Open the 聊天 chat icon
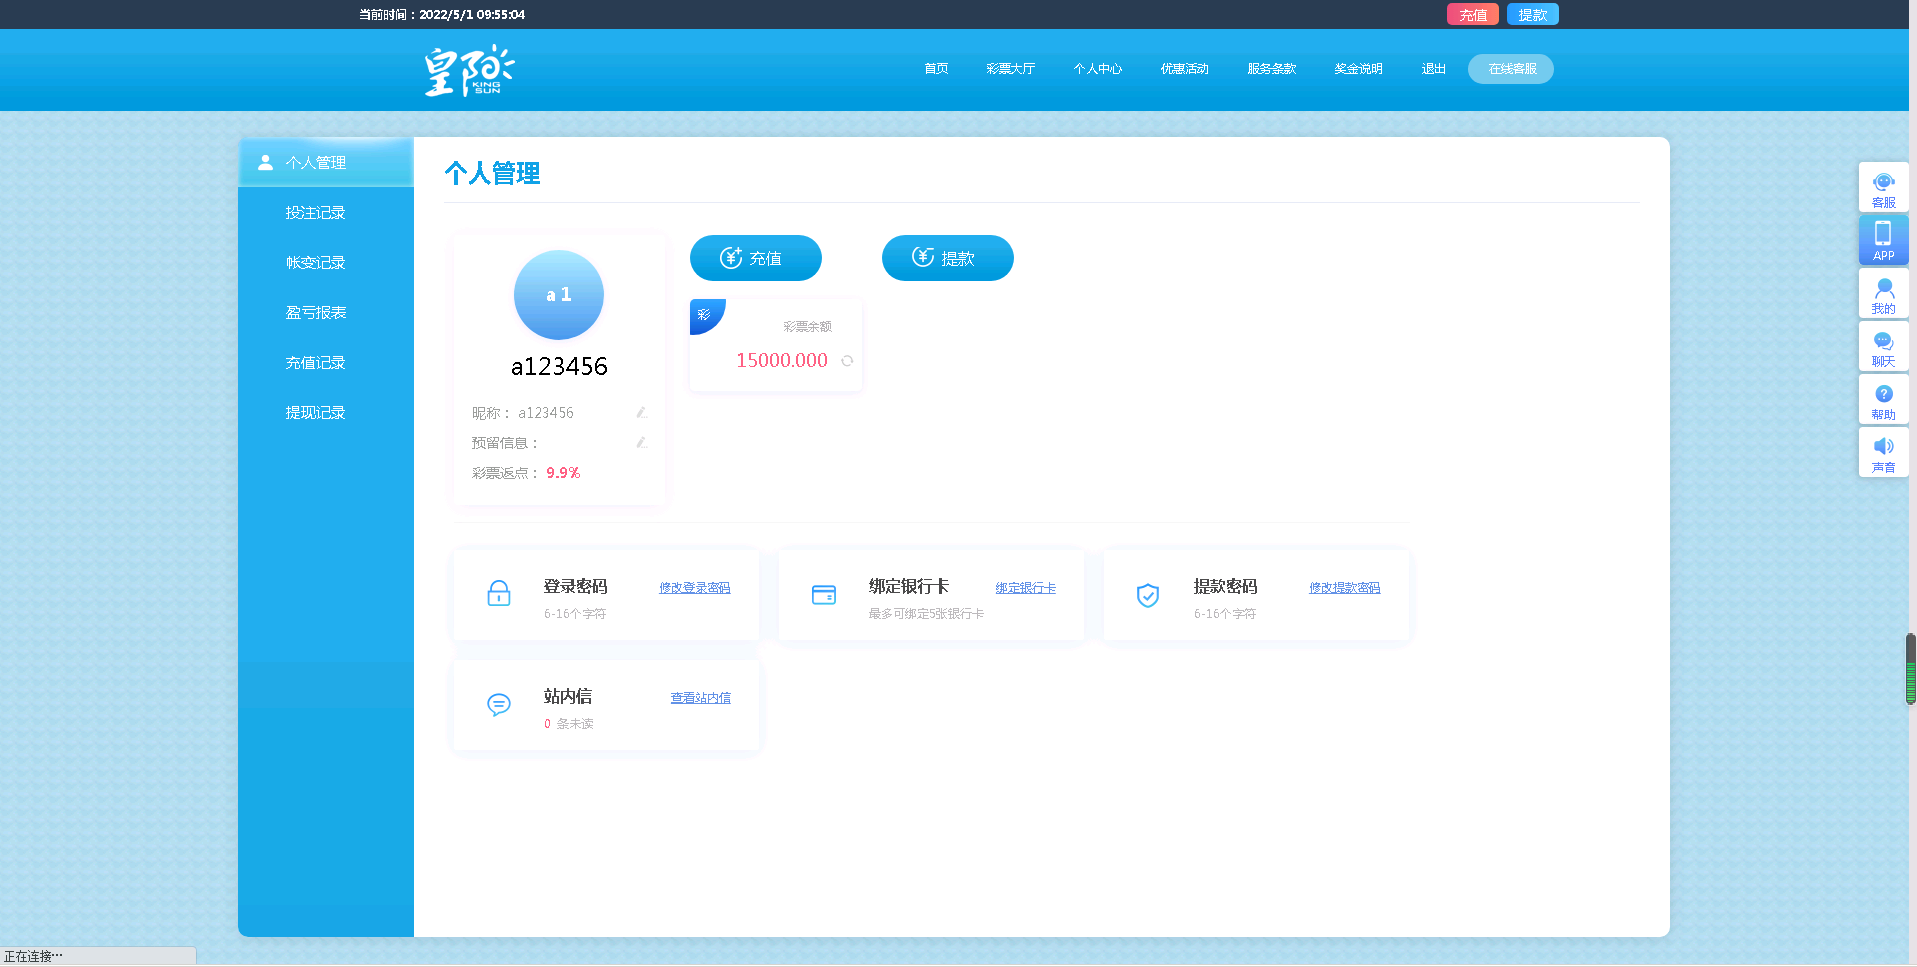 [1883, 347]
